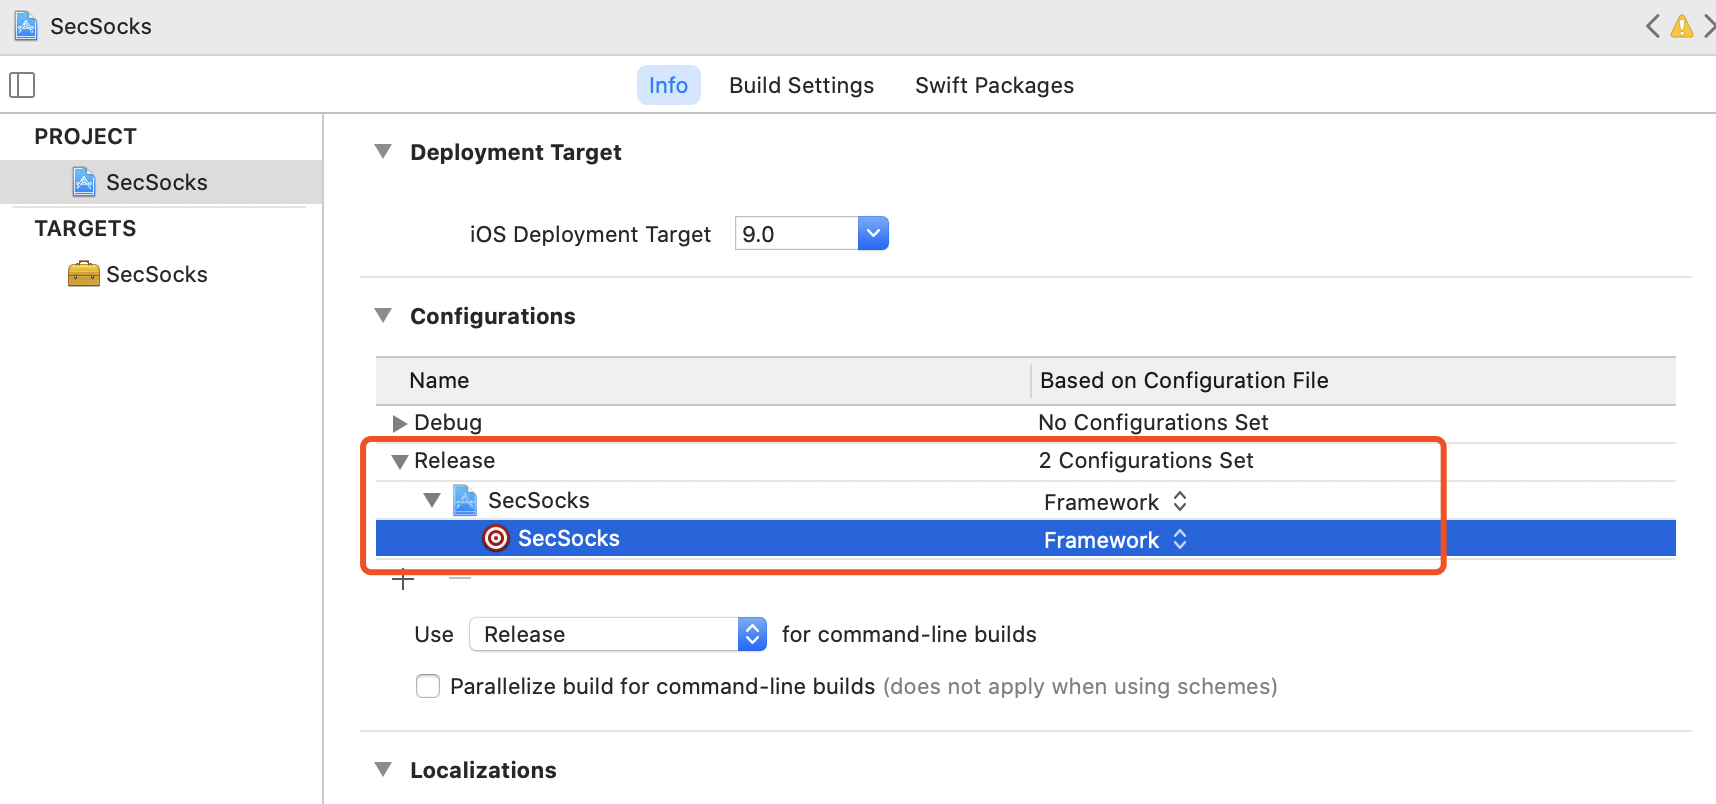Click '2 Configurations Set' cell

[x=1146, y=460]
